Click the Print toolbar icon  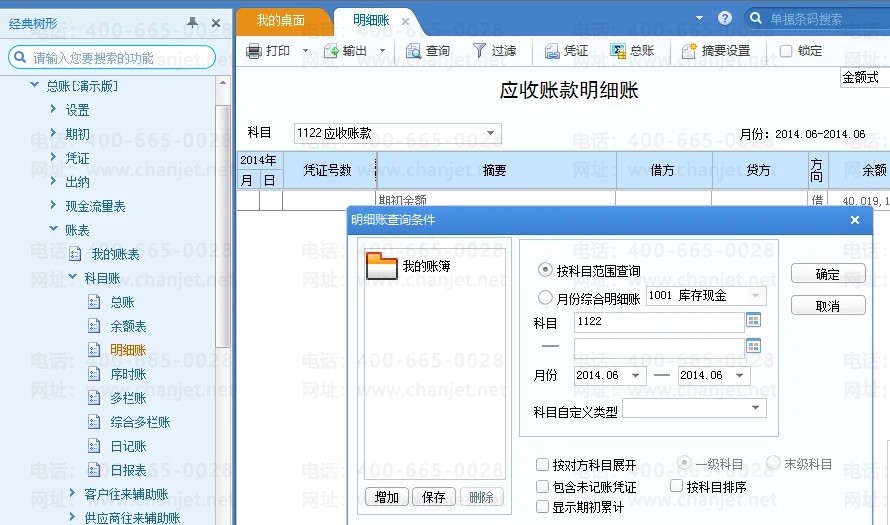253,51
